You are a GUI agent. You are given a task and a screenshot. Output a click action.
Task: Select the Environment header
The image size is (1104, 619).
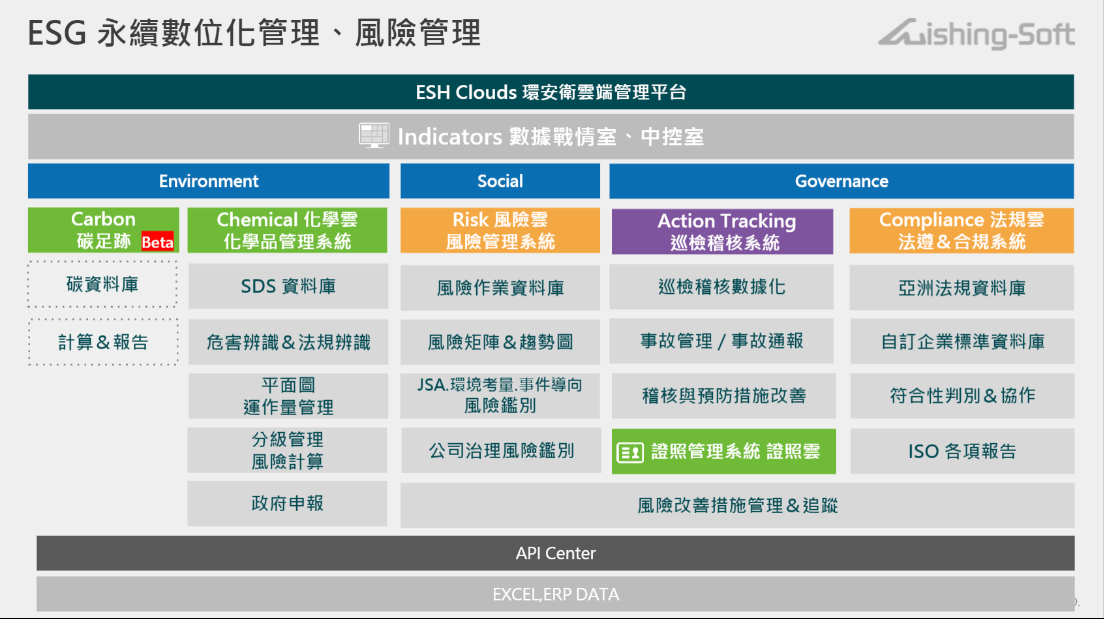(208, 181)
